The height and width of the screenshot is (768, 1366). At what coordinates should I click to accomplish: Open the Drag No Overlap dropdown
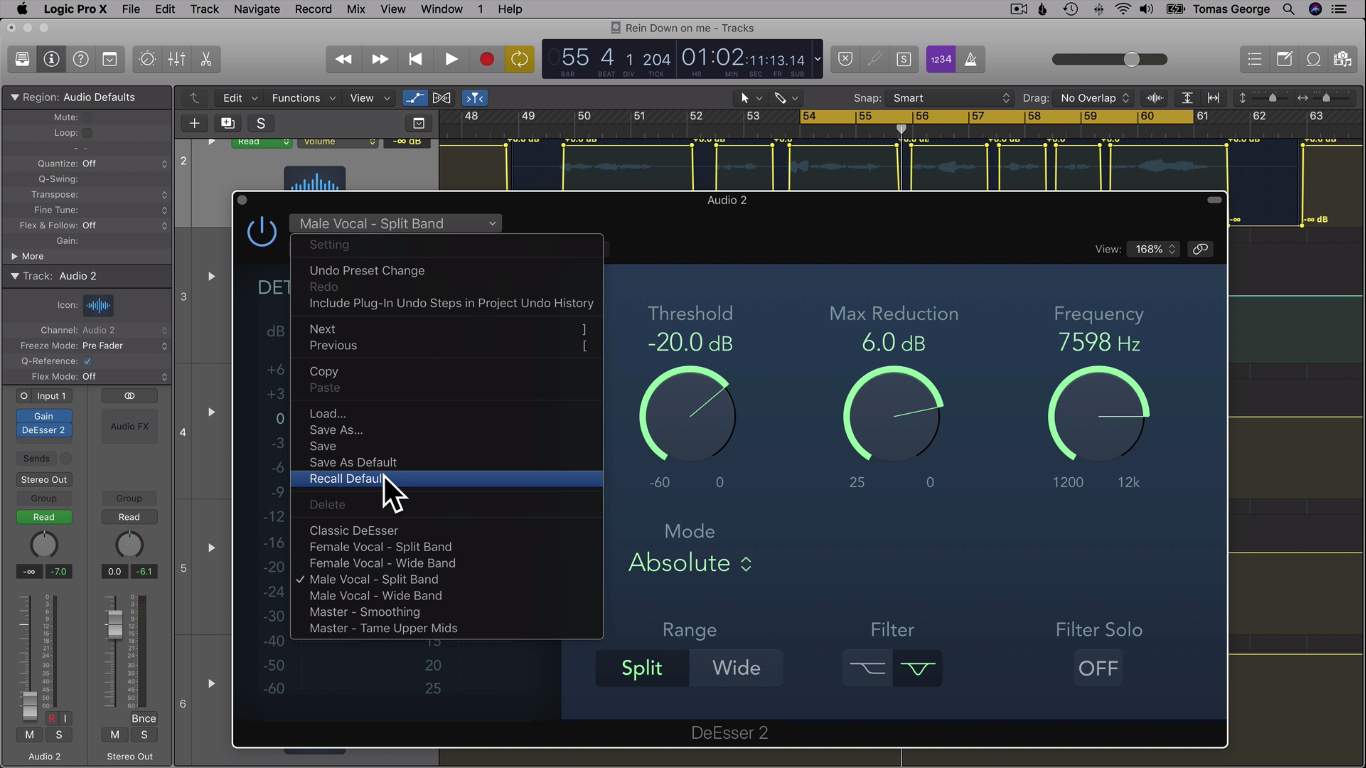coord(1094,98)
